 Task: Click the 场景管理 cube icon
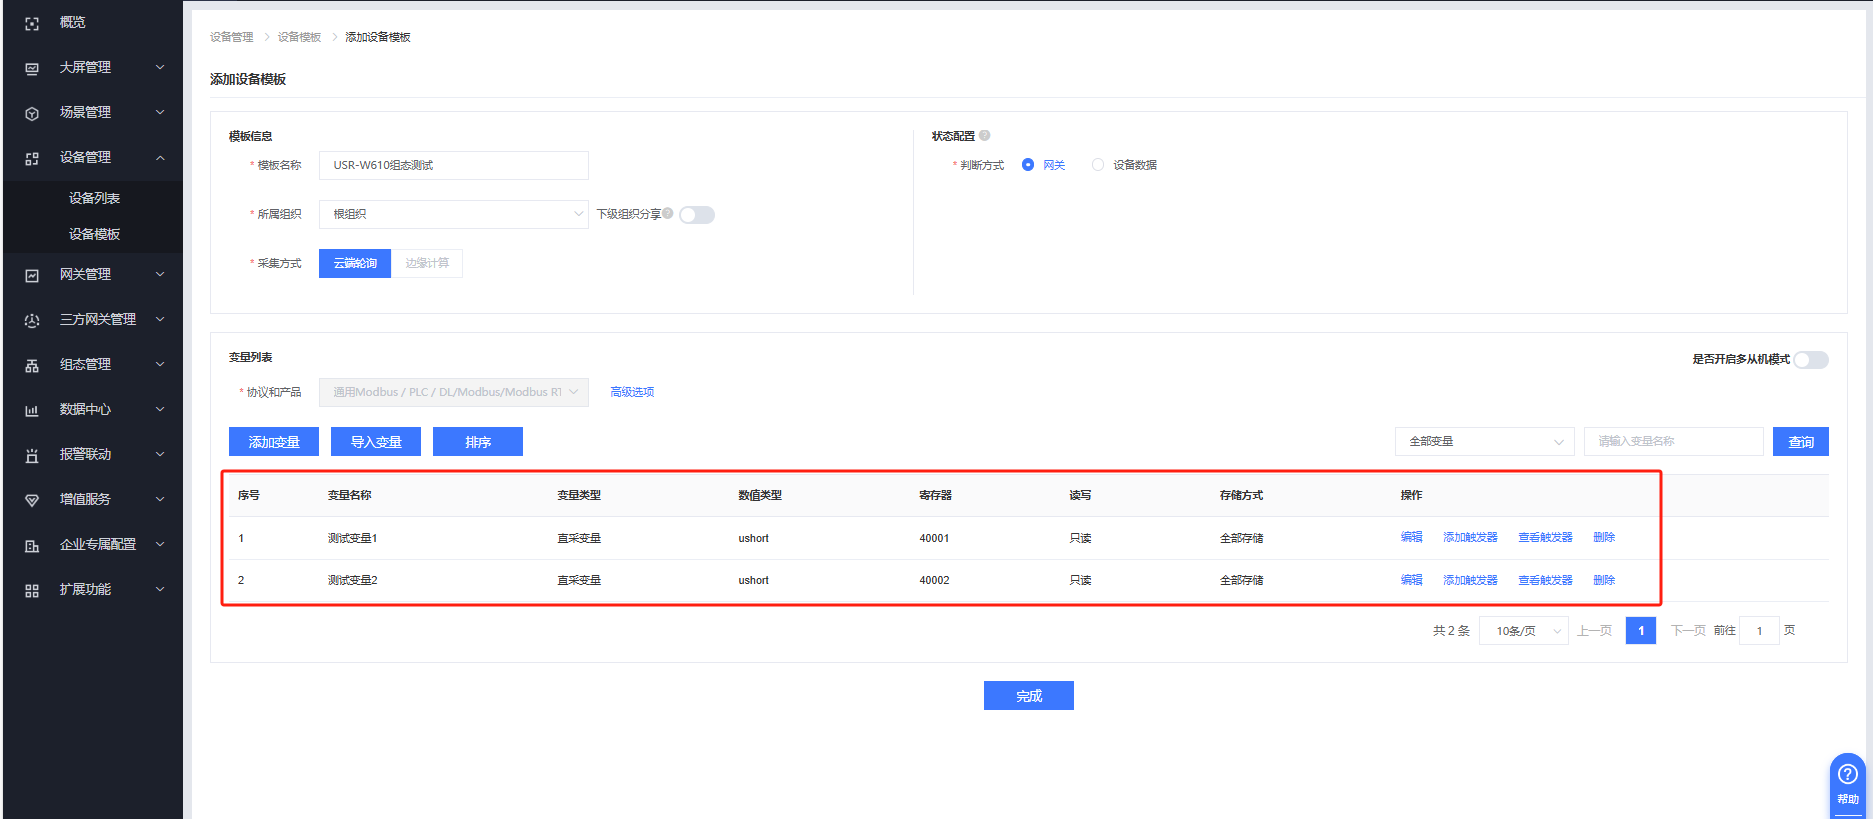click(32, 113)
